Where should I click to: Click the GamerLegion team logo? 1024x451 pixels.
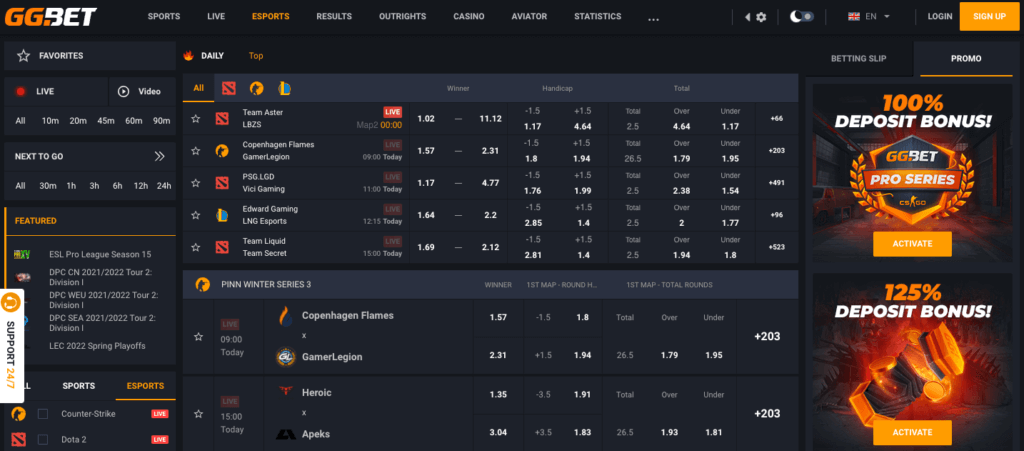[285, 357]
